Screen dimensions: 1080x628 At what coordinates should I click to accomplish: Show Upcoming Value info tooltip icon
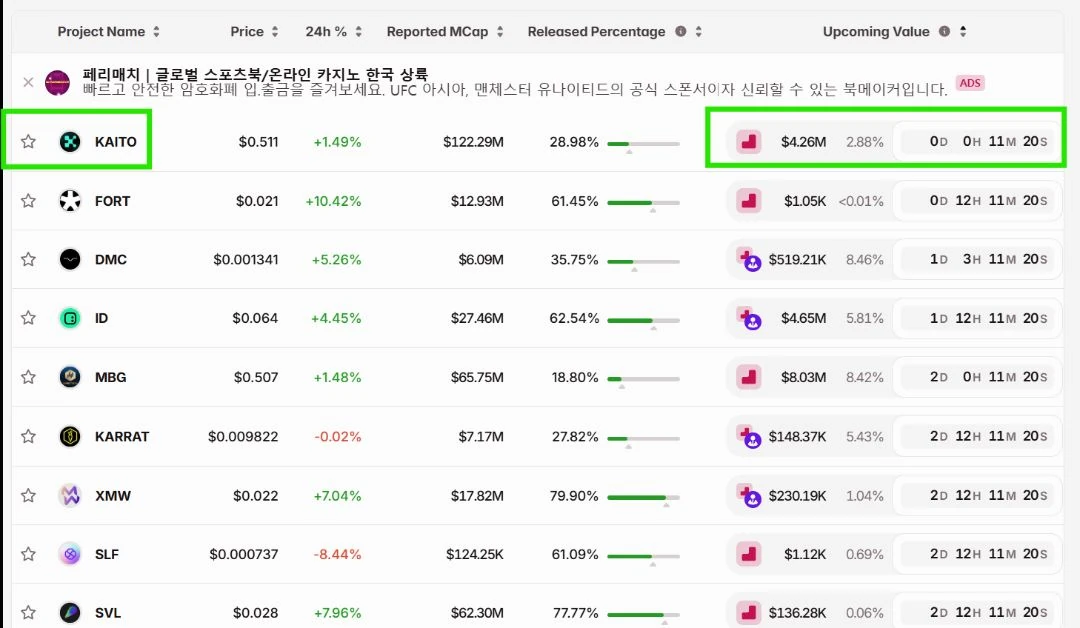tap(944, 32)
